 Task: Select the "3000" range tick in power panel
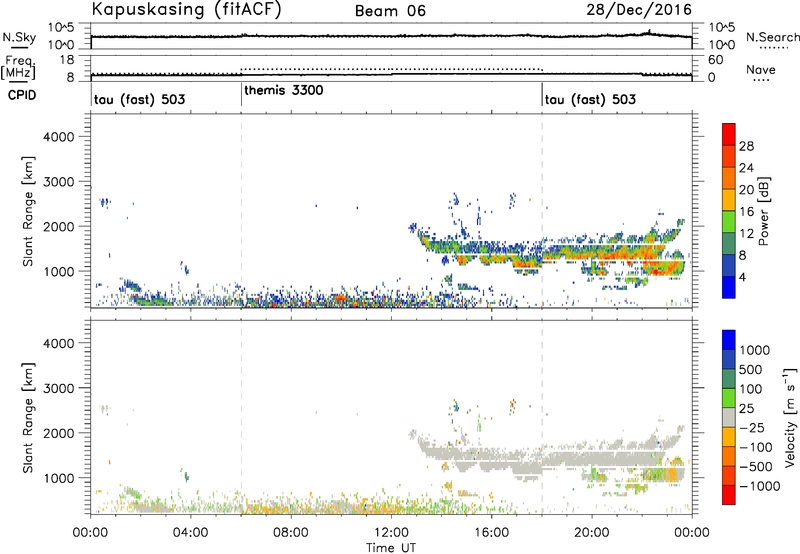[58, 182]
